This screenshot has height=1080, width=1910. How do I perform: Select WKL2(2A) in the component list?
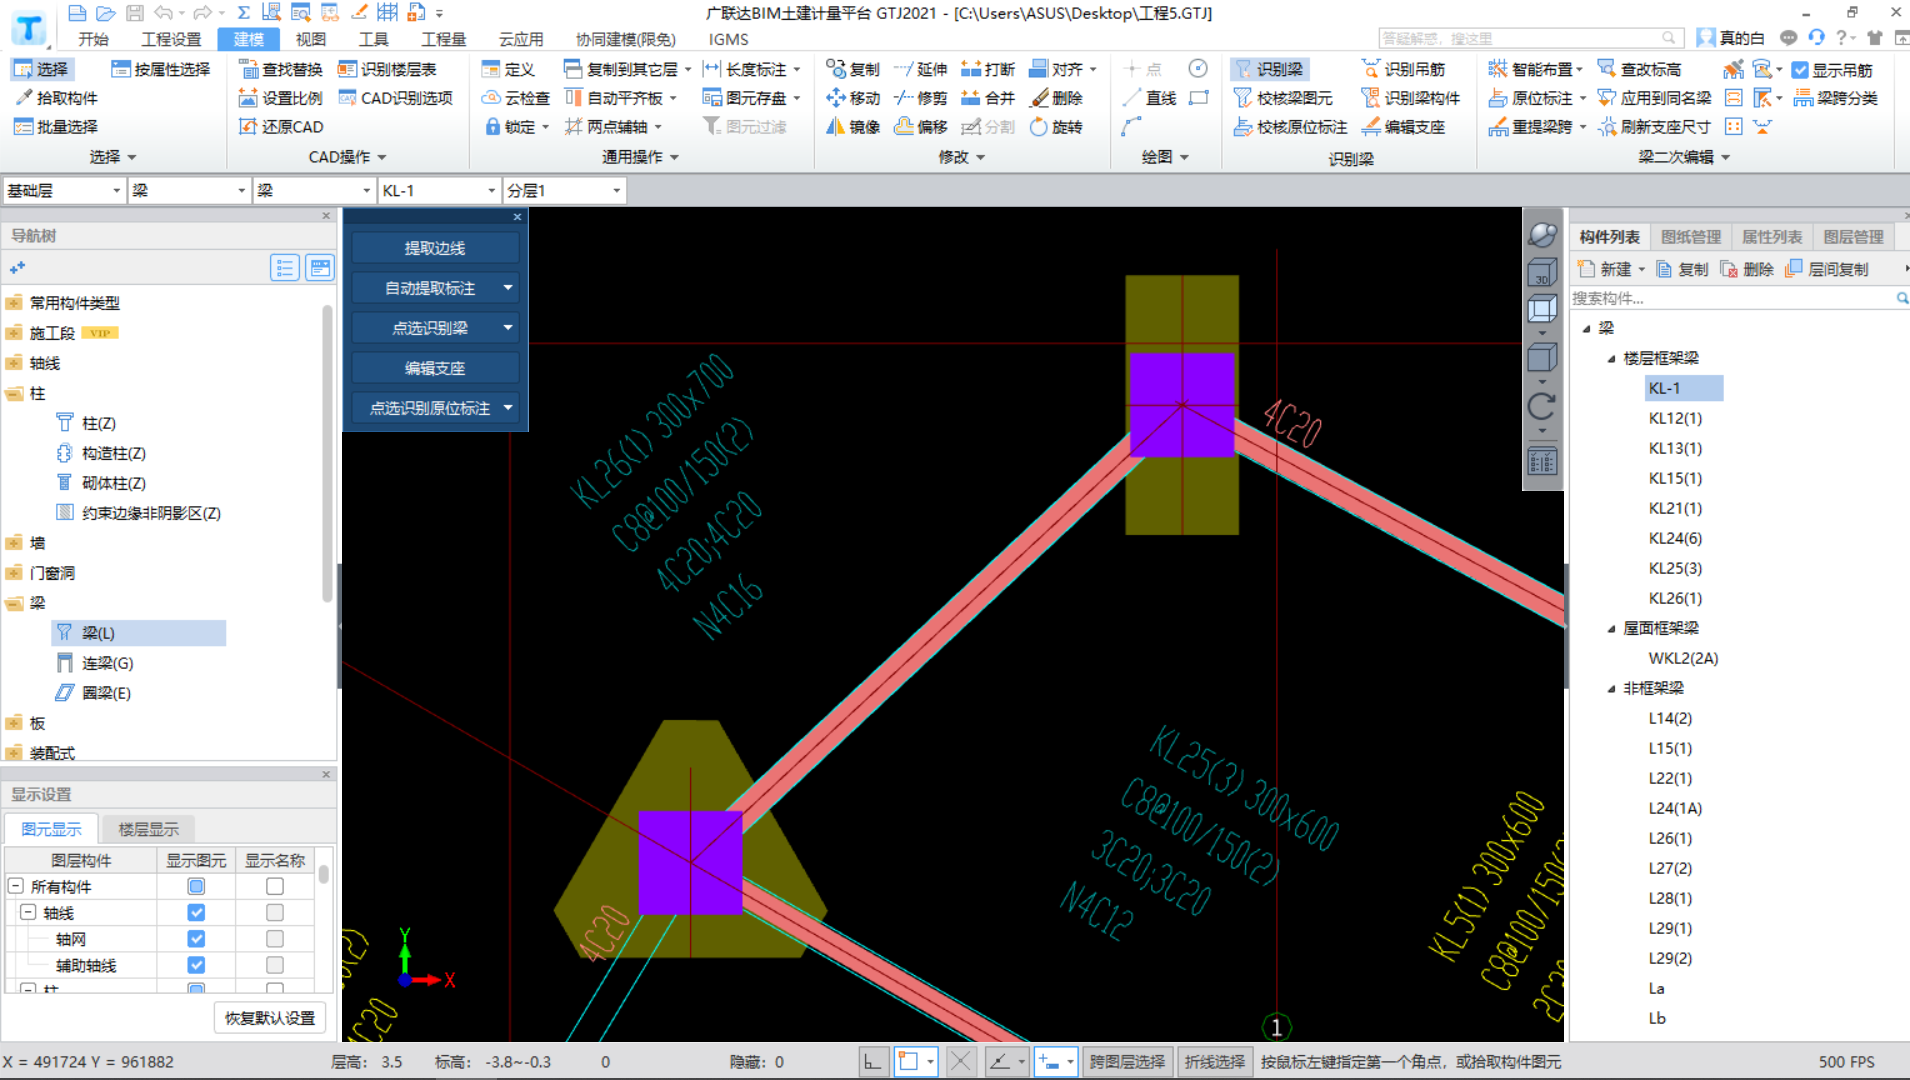1683,658
